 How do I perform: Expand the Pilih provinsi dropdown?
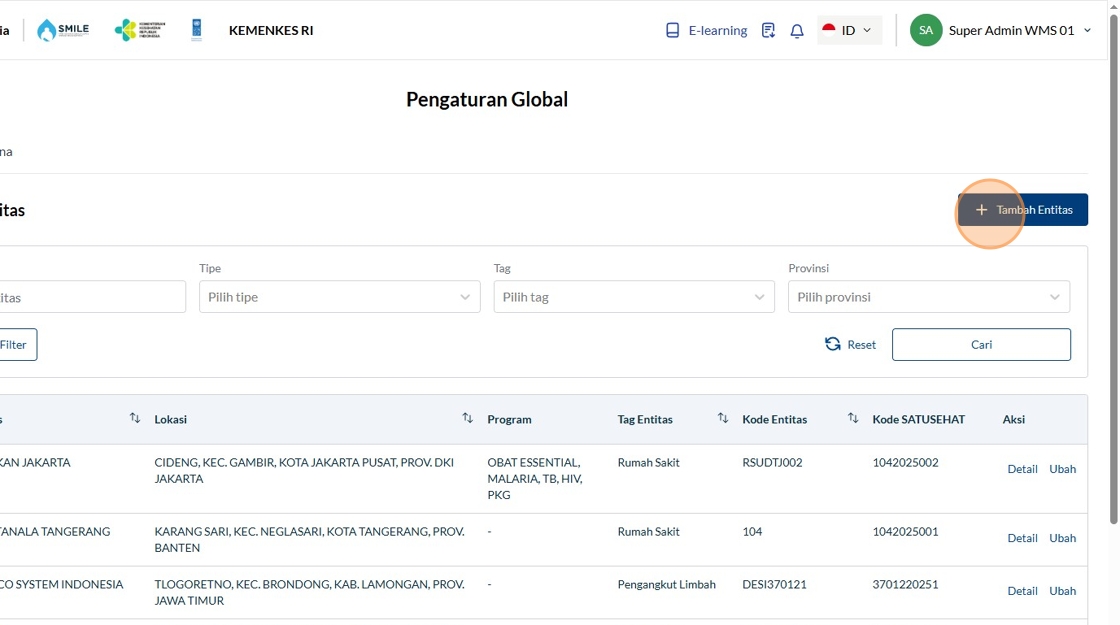pos(928,297)
